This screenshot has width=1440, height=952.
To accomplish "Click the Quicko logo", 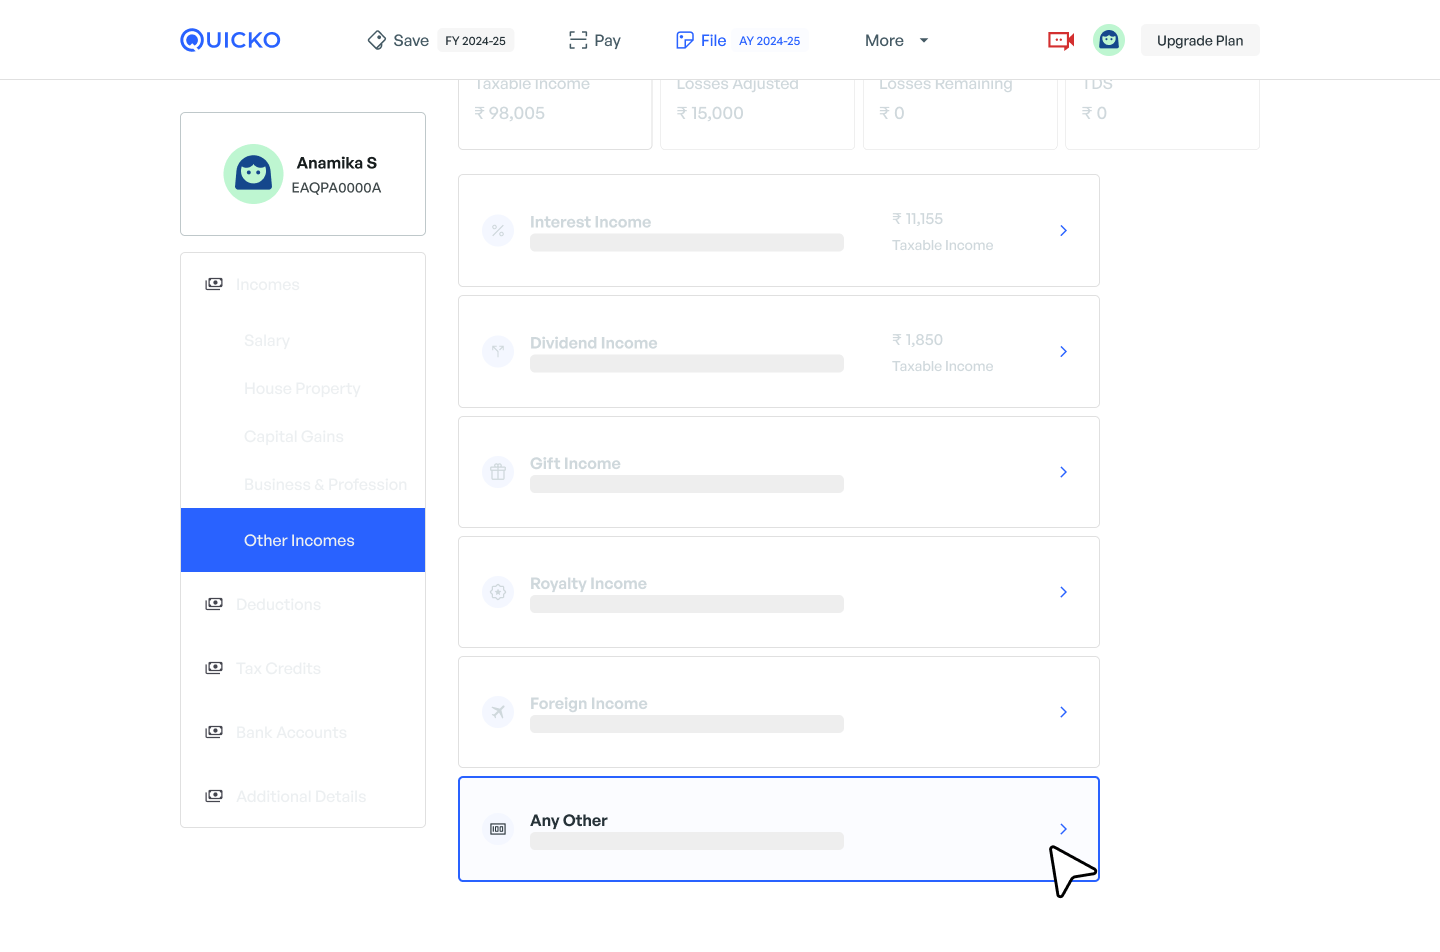I will [x=230, y=40].
